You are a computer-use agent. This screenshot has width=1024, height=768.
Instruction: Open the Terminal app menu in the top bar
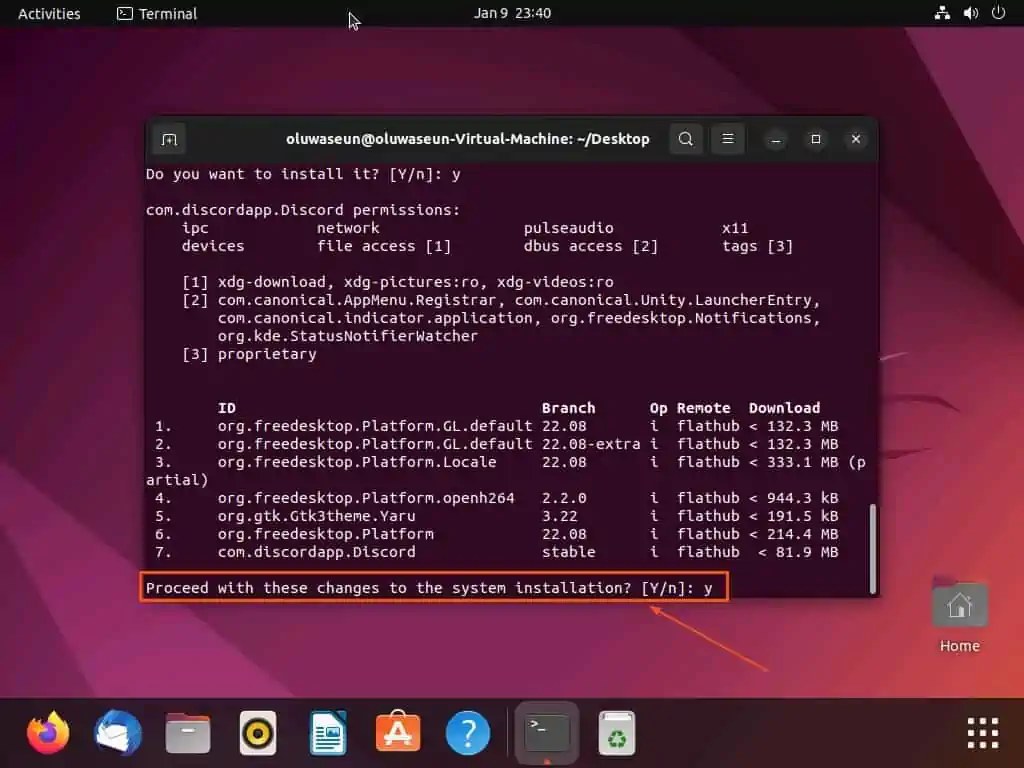coord(157,13)
